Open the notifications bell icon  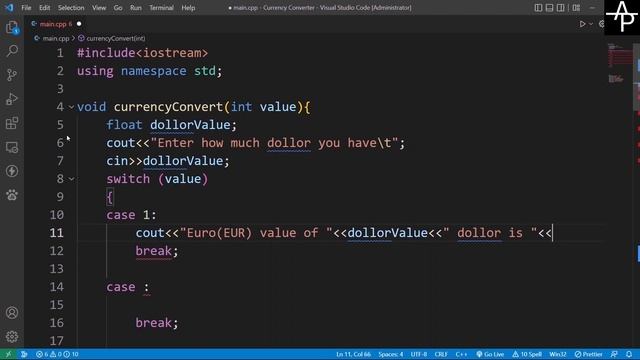pos(629,354)
